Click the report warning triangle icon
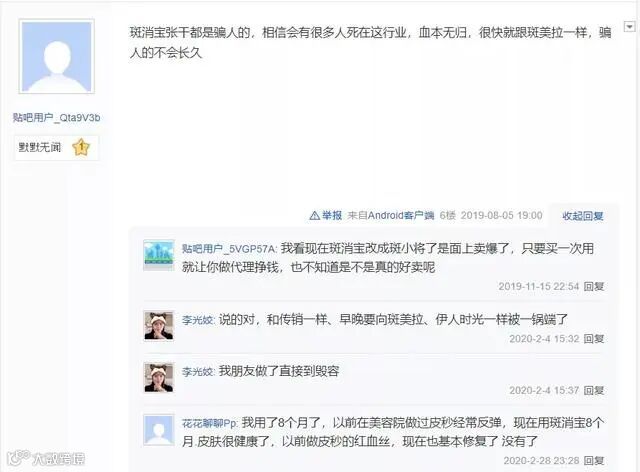This screenshot has width=640, height=472. pos(314,215)
